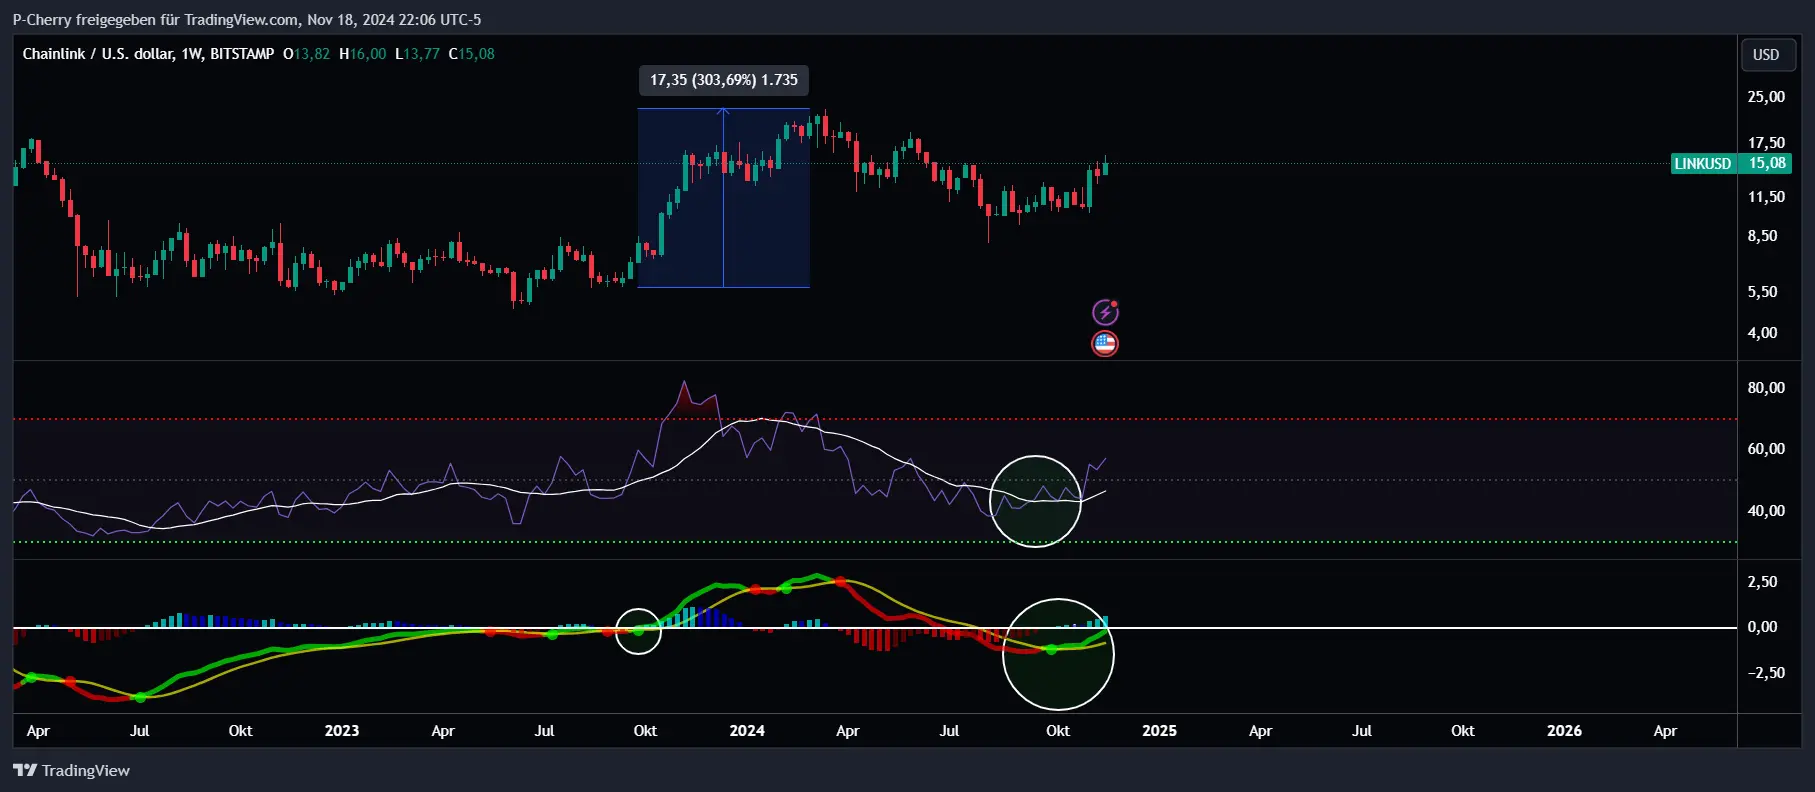Screen dimensions: 1815x792
Task: Click the purple lightning event icon
Action: click(1104, 312)
